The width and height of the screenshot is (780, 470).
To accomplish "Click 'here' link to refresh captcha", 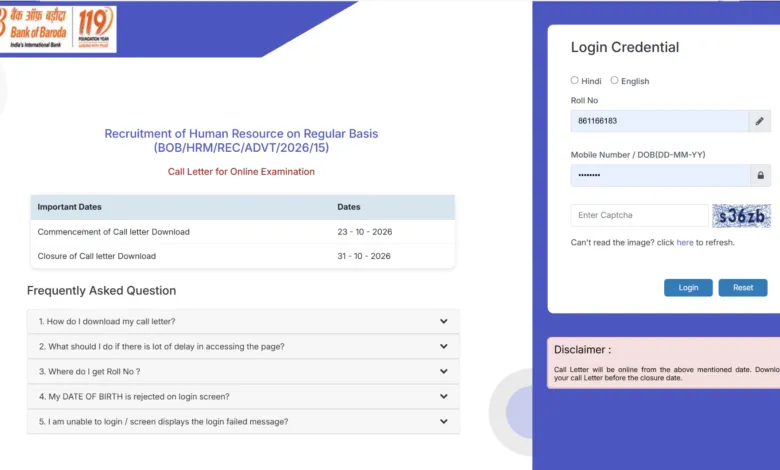I will pyautogui.click(x=684, y=243).
